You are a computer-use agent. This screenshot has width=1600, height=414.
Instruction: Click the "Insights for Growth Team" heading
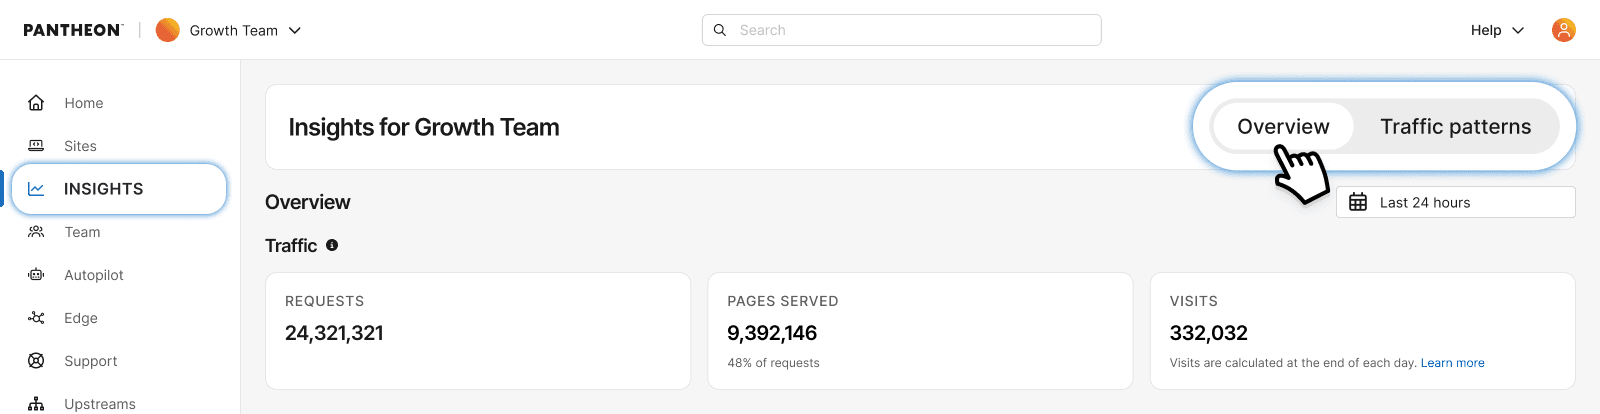coord(424,127)
